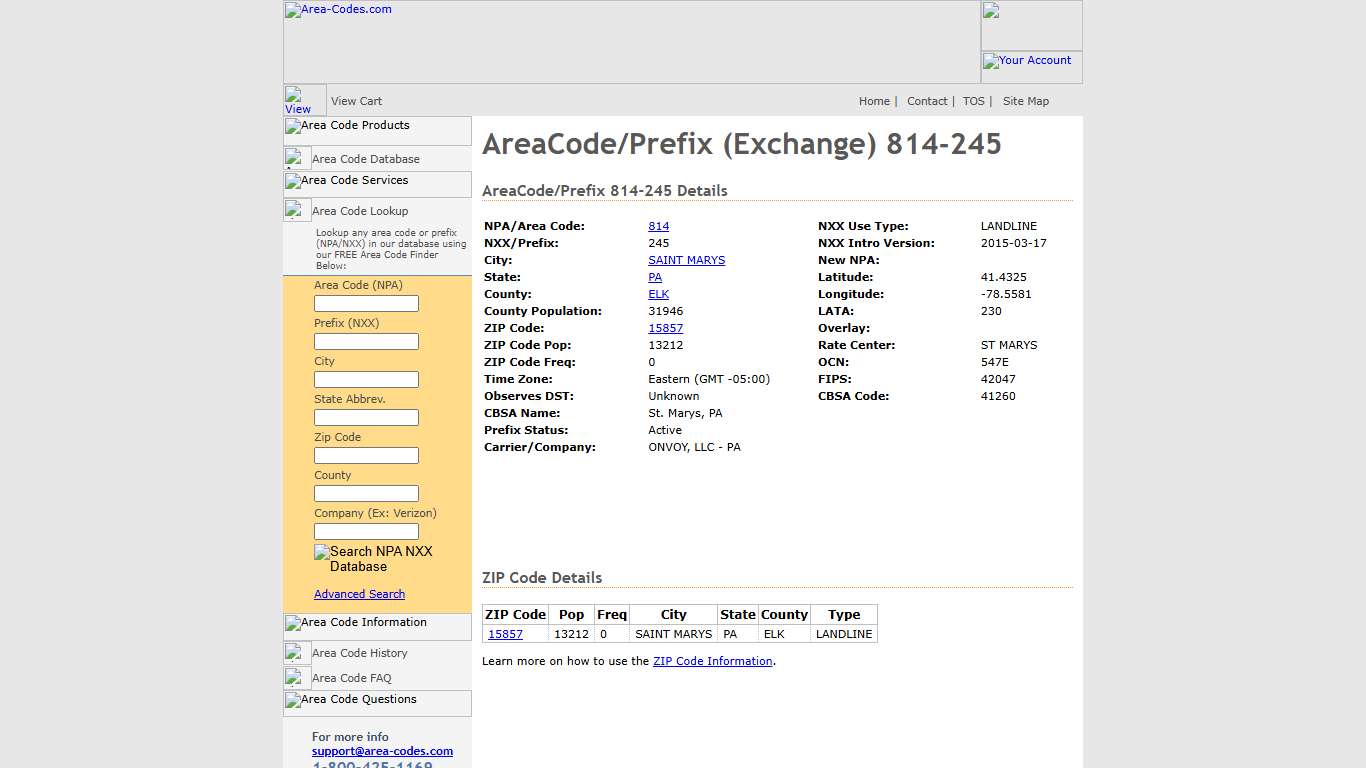Open the Advanced Search link

(359, 594)
